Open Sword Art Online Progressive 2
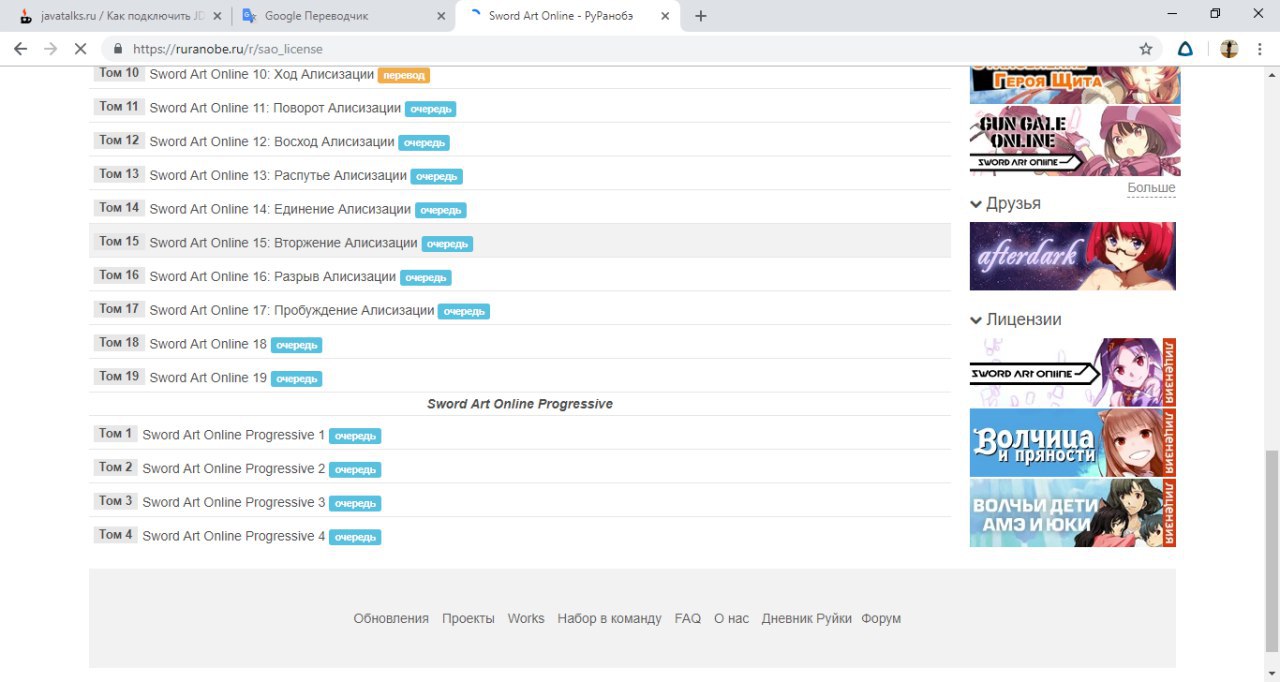Screen dimensions: 1280x682 coord(233,468)
